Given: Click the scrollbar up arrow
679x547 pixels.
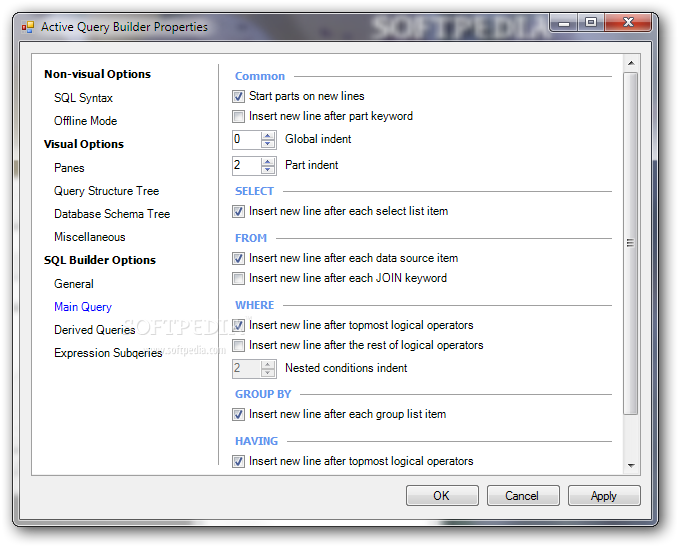Looking at the screenshot, I should point(631,63).
